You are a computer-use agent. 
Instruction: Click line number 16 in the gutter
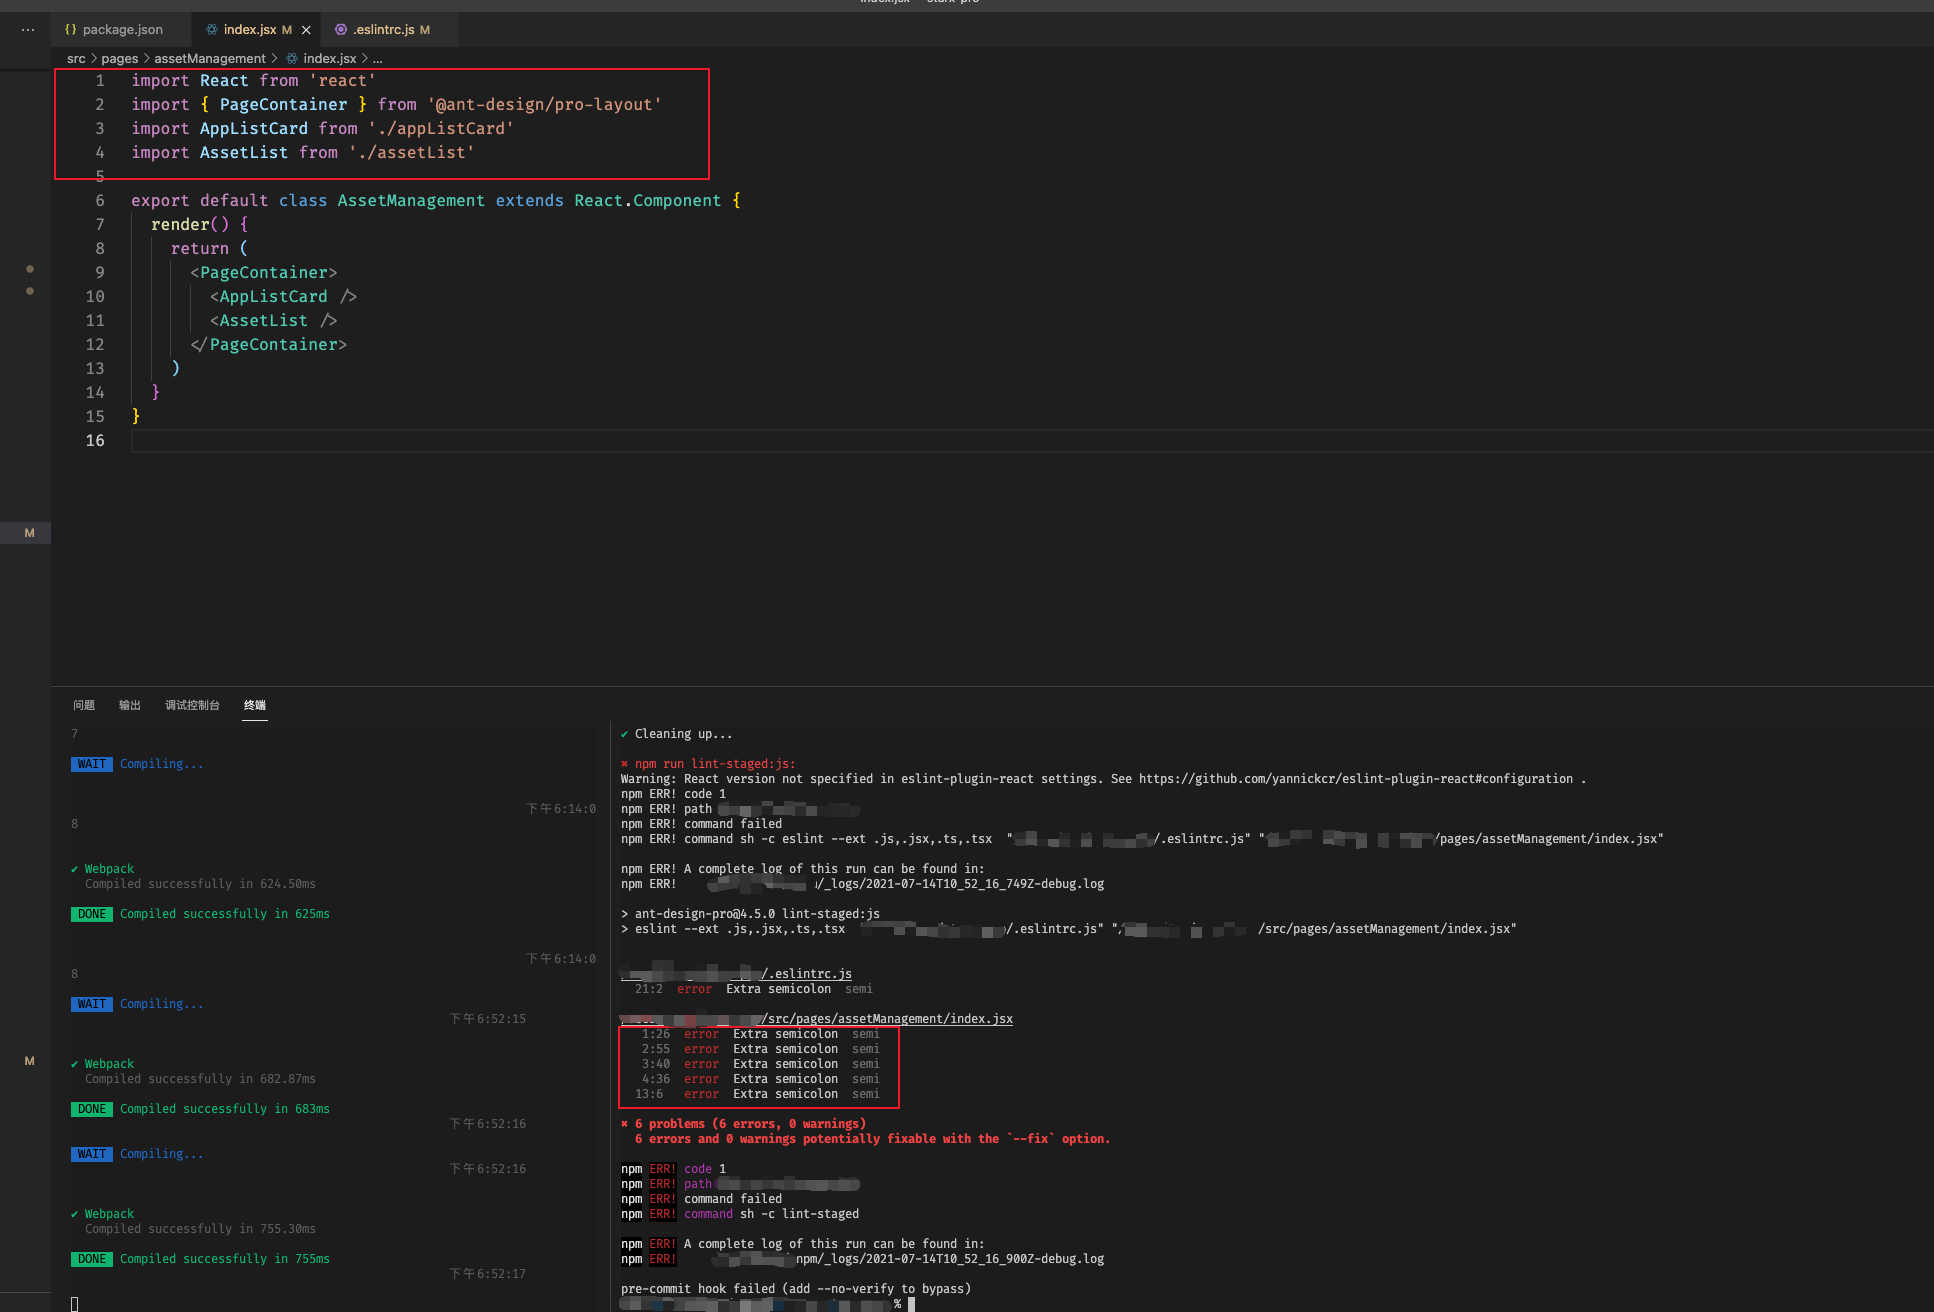[x=95, y=441]
